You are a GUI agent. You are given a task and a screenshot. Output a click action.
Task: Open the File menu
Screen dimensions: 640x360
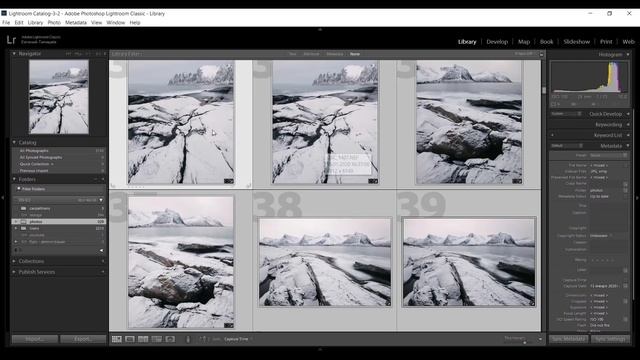6,22
